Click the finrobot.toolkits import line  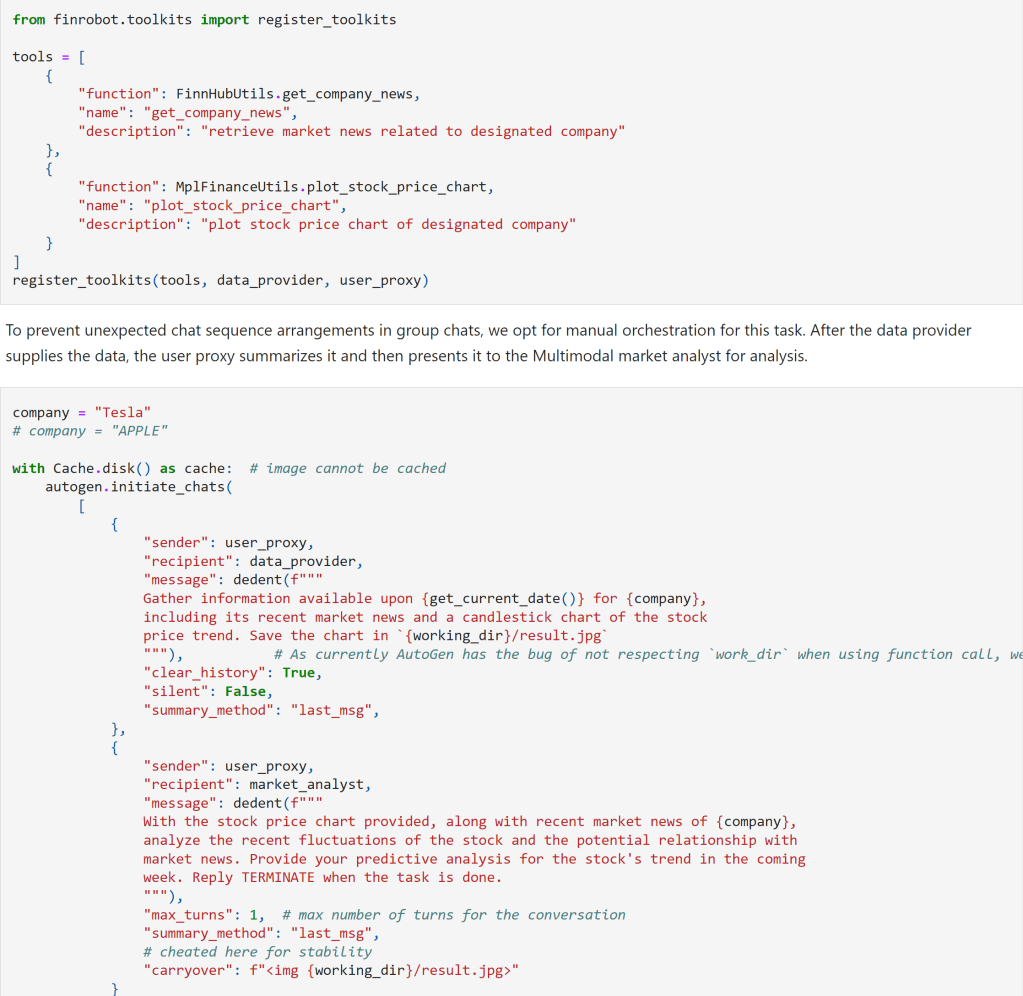point(204,19)
